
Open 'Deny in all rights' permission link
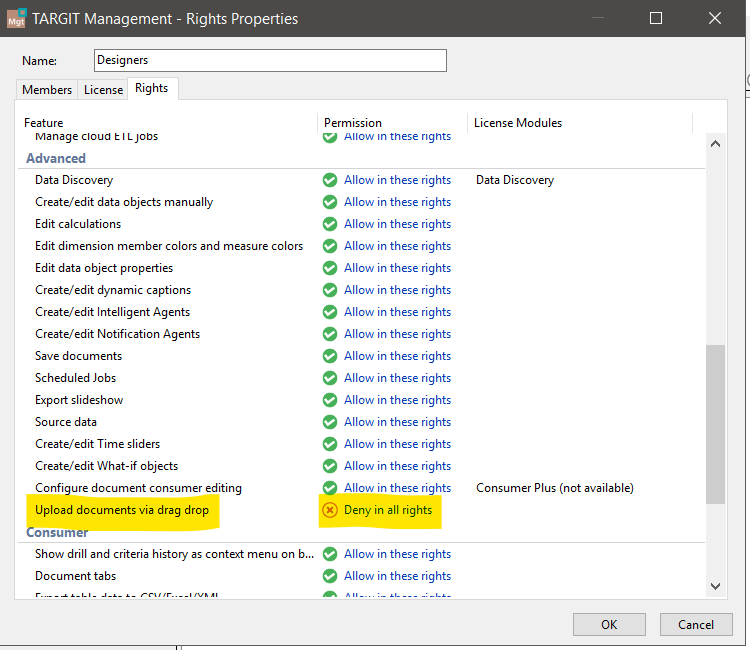388,510
